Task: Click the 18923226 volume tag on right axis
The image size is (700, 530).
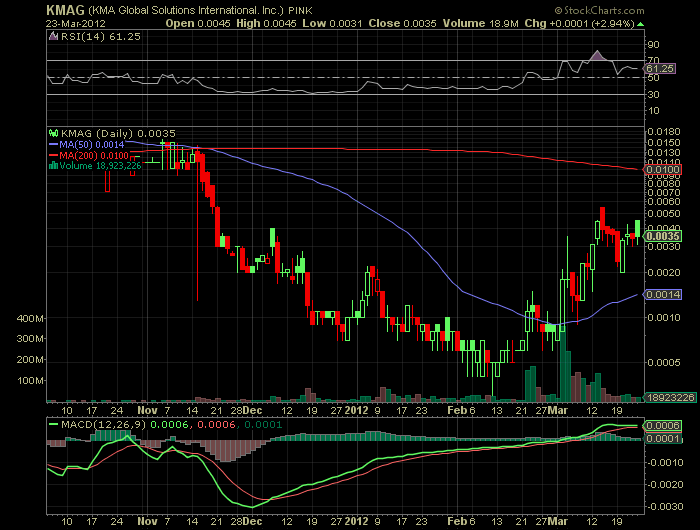Action: [669, 397]
